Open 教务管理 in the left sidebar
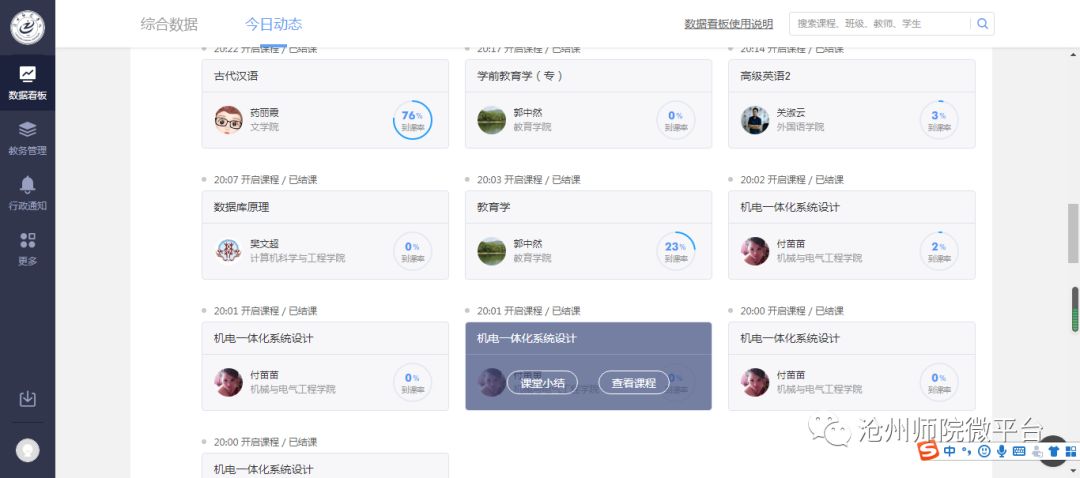Screen dimensions: 1080x478 click(x=28, y=138)
